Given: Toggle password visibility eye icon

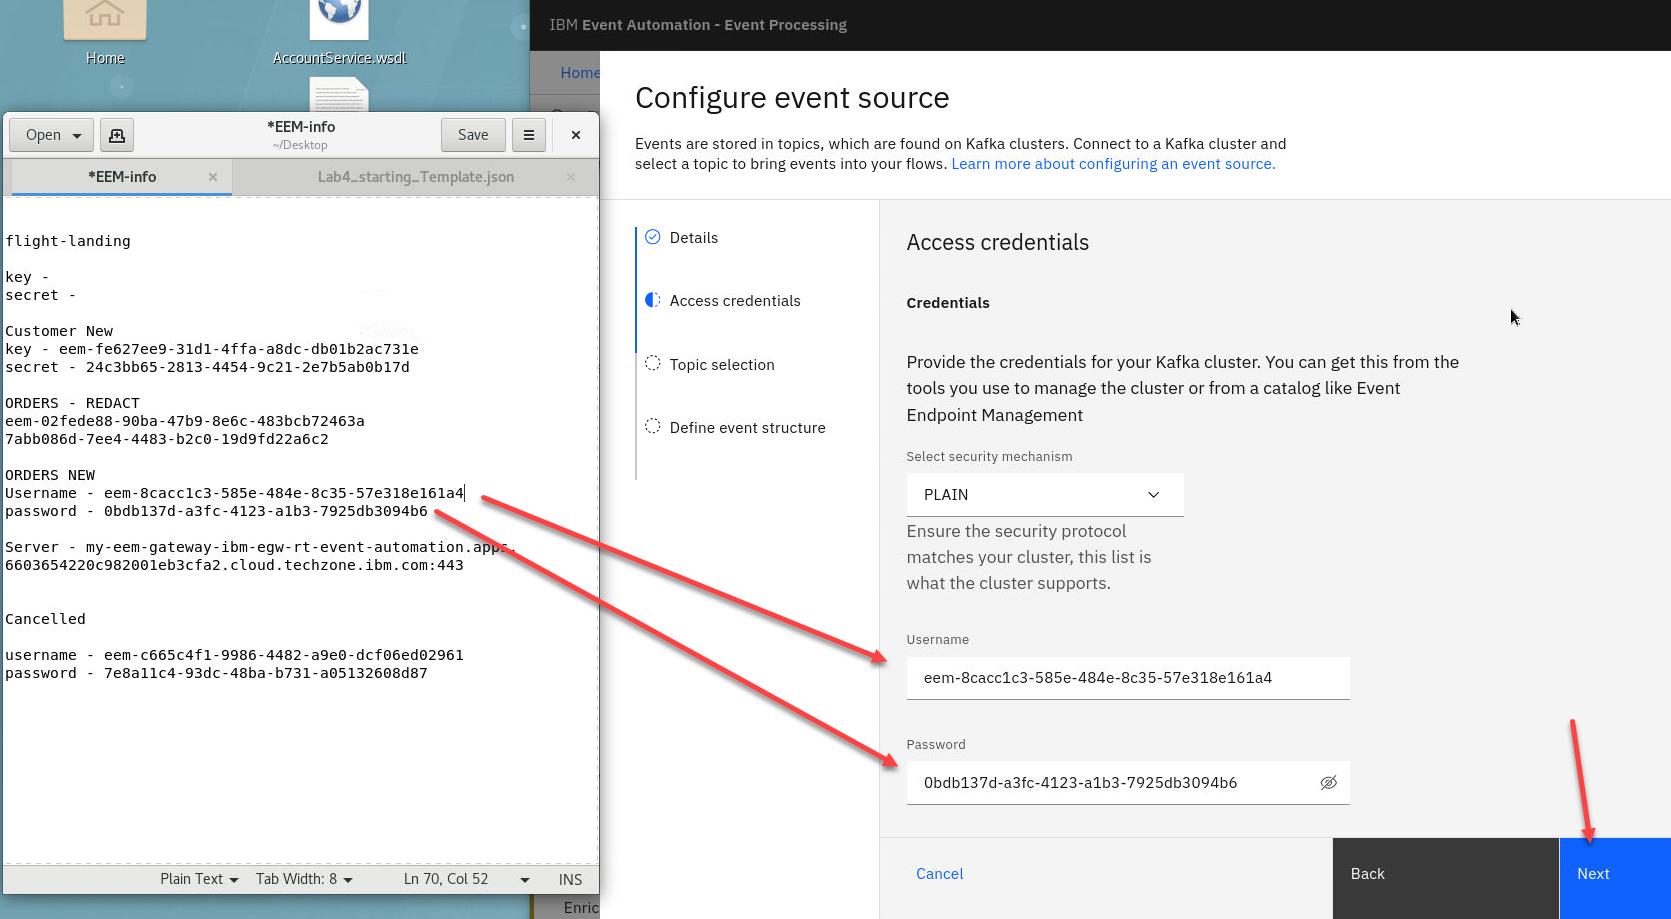Looking at the screenshot, I should click(1328, 783).
